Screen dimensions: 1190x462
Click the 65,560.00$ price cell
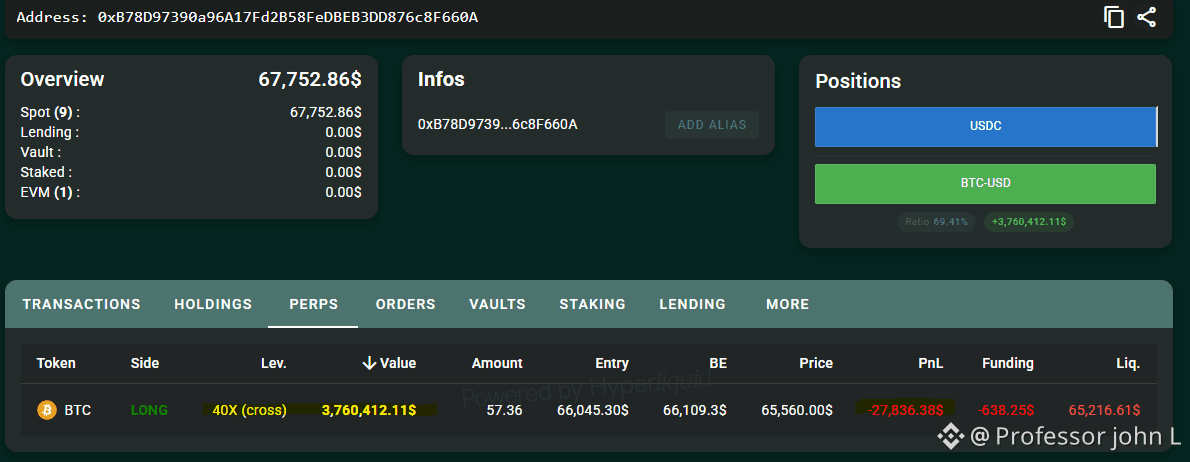pyautogui.click(x=797, y=410)
